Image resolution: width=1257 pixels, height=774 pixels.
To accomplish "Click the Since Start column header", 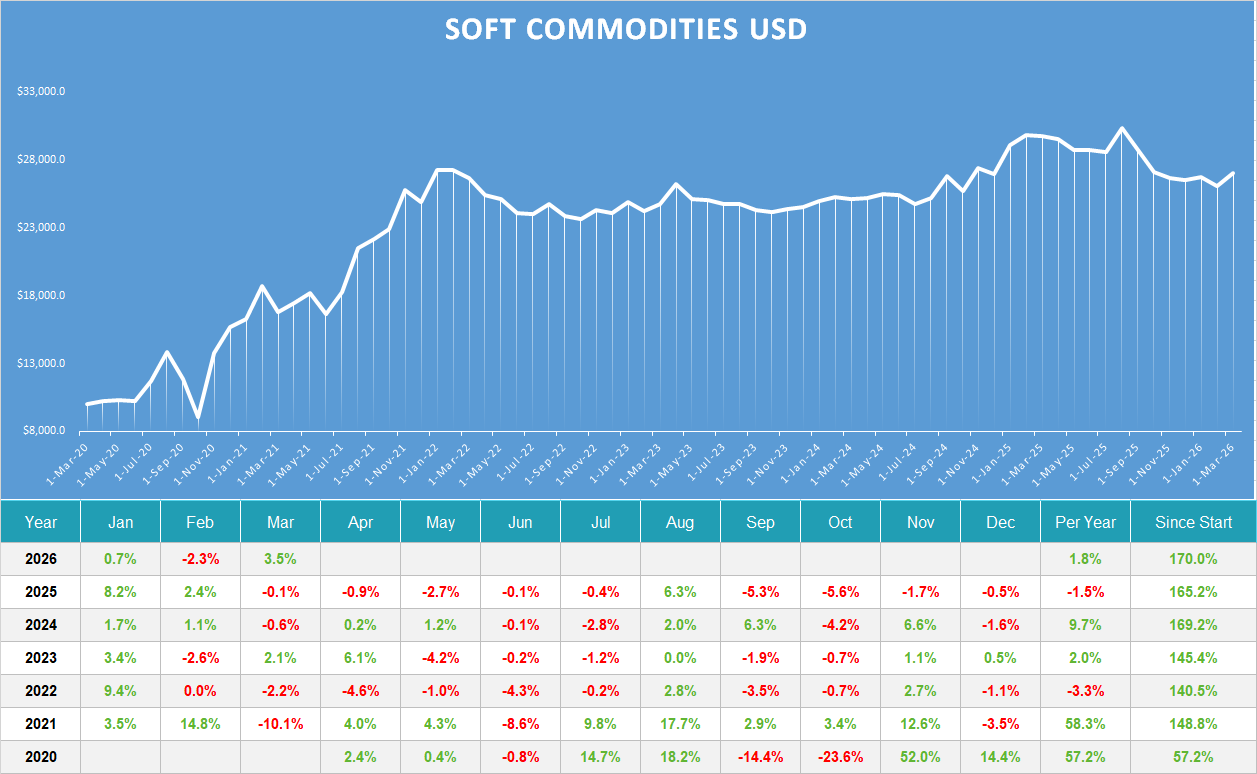I will click(1193, 522).
